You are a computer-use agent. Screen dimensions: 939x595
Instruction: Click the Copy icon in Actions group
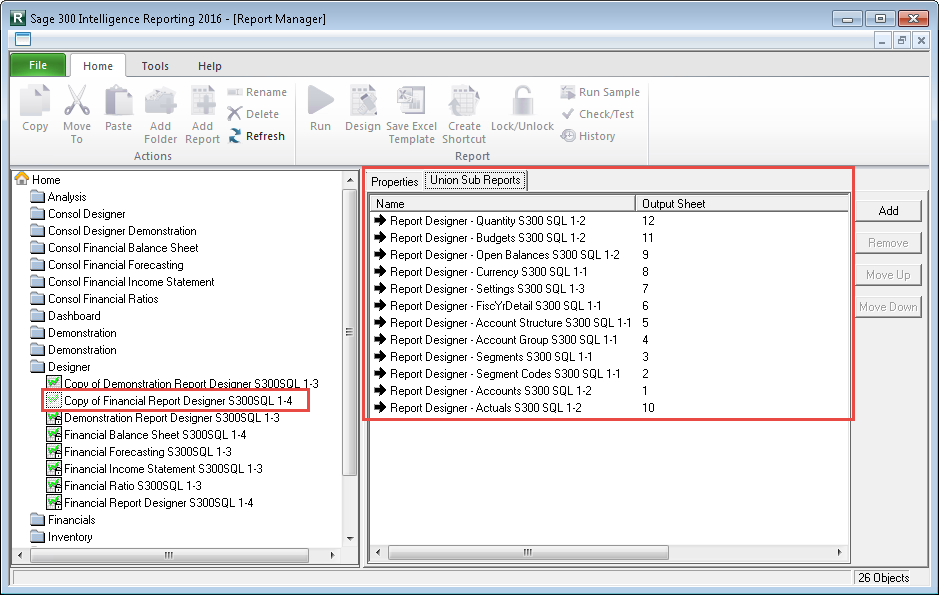pyautogui.click(x=35, y=101)
